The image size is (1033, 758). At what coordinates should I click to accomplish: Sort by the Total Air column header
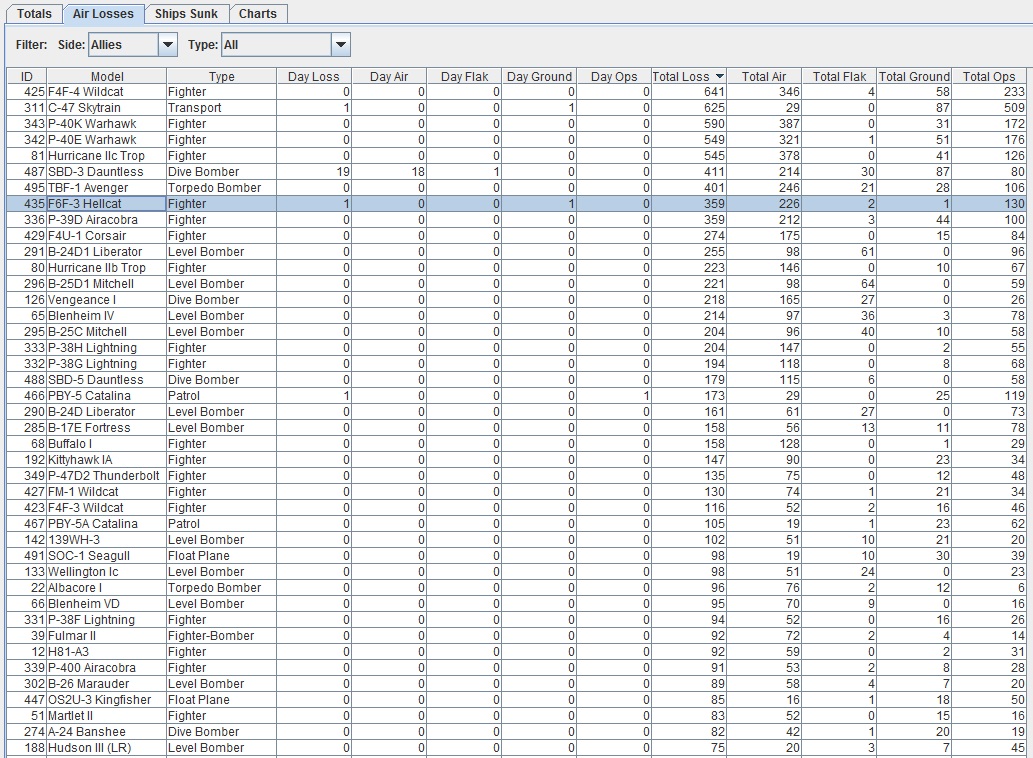point(764,76)
